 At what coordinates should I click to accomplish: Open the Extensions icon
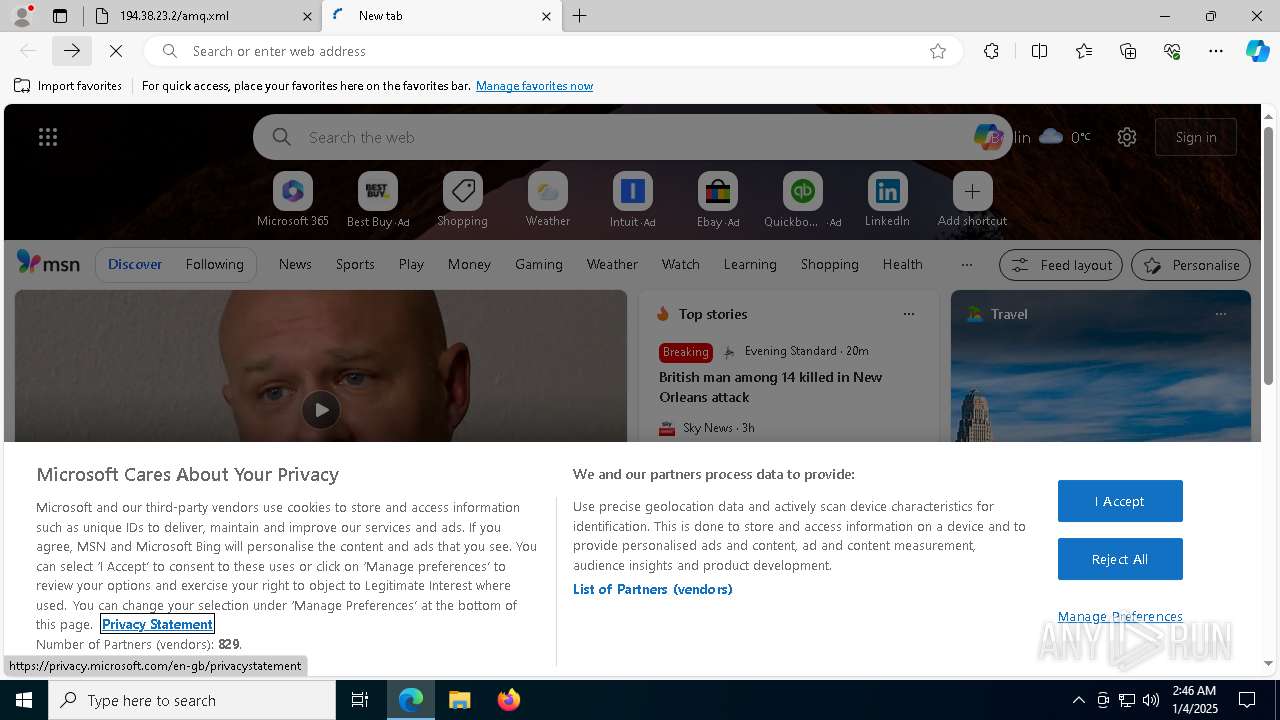991,51
